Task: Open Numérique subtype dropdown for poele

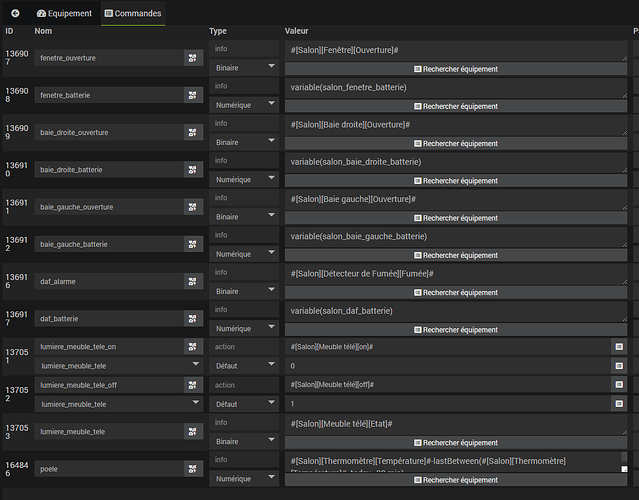Action: tap(244, 478)
